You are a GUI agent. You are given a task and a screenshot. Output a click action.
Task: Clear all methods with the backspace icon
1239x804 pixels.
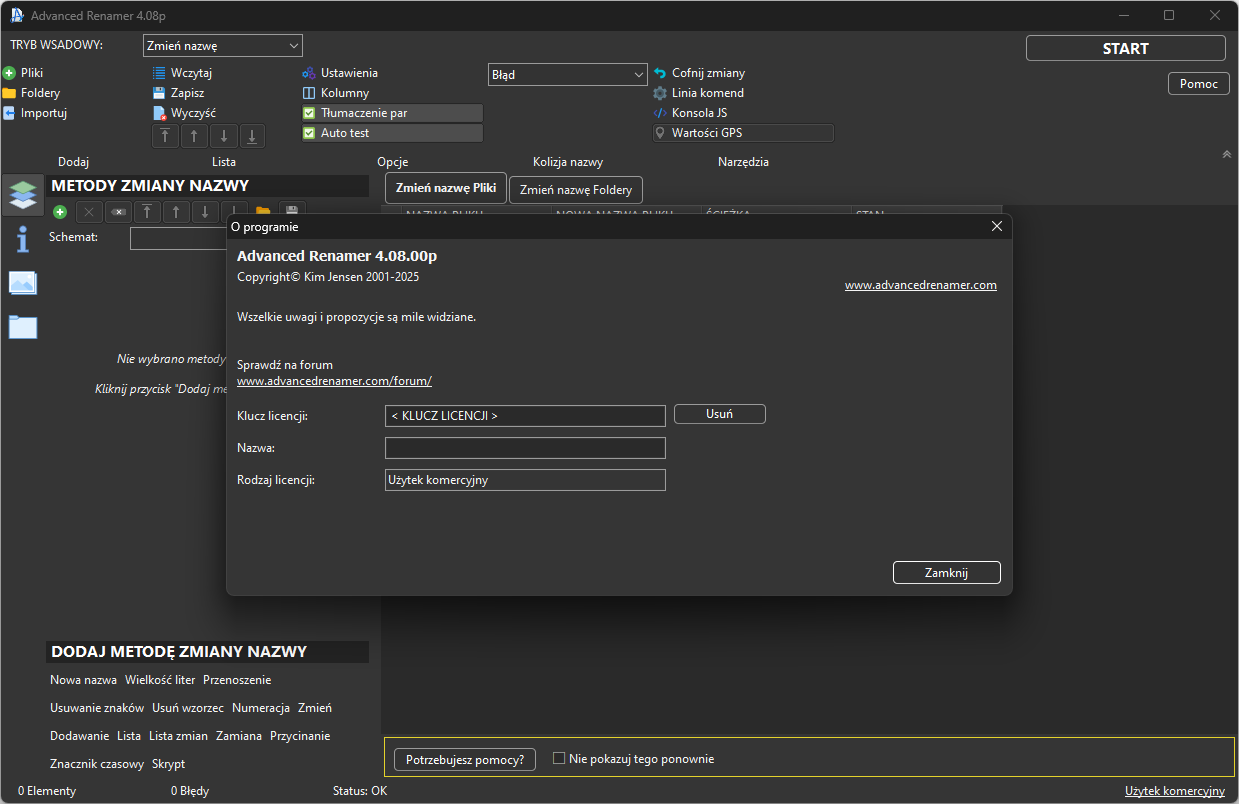click(118, 212)
